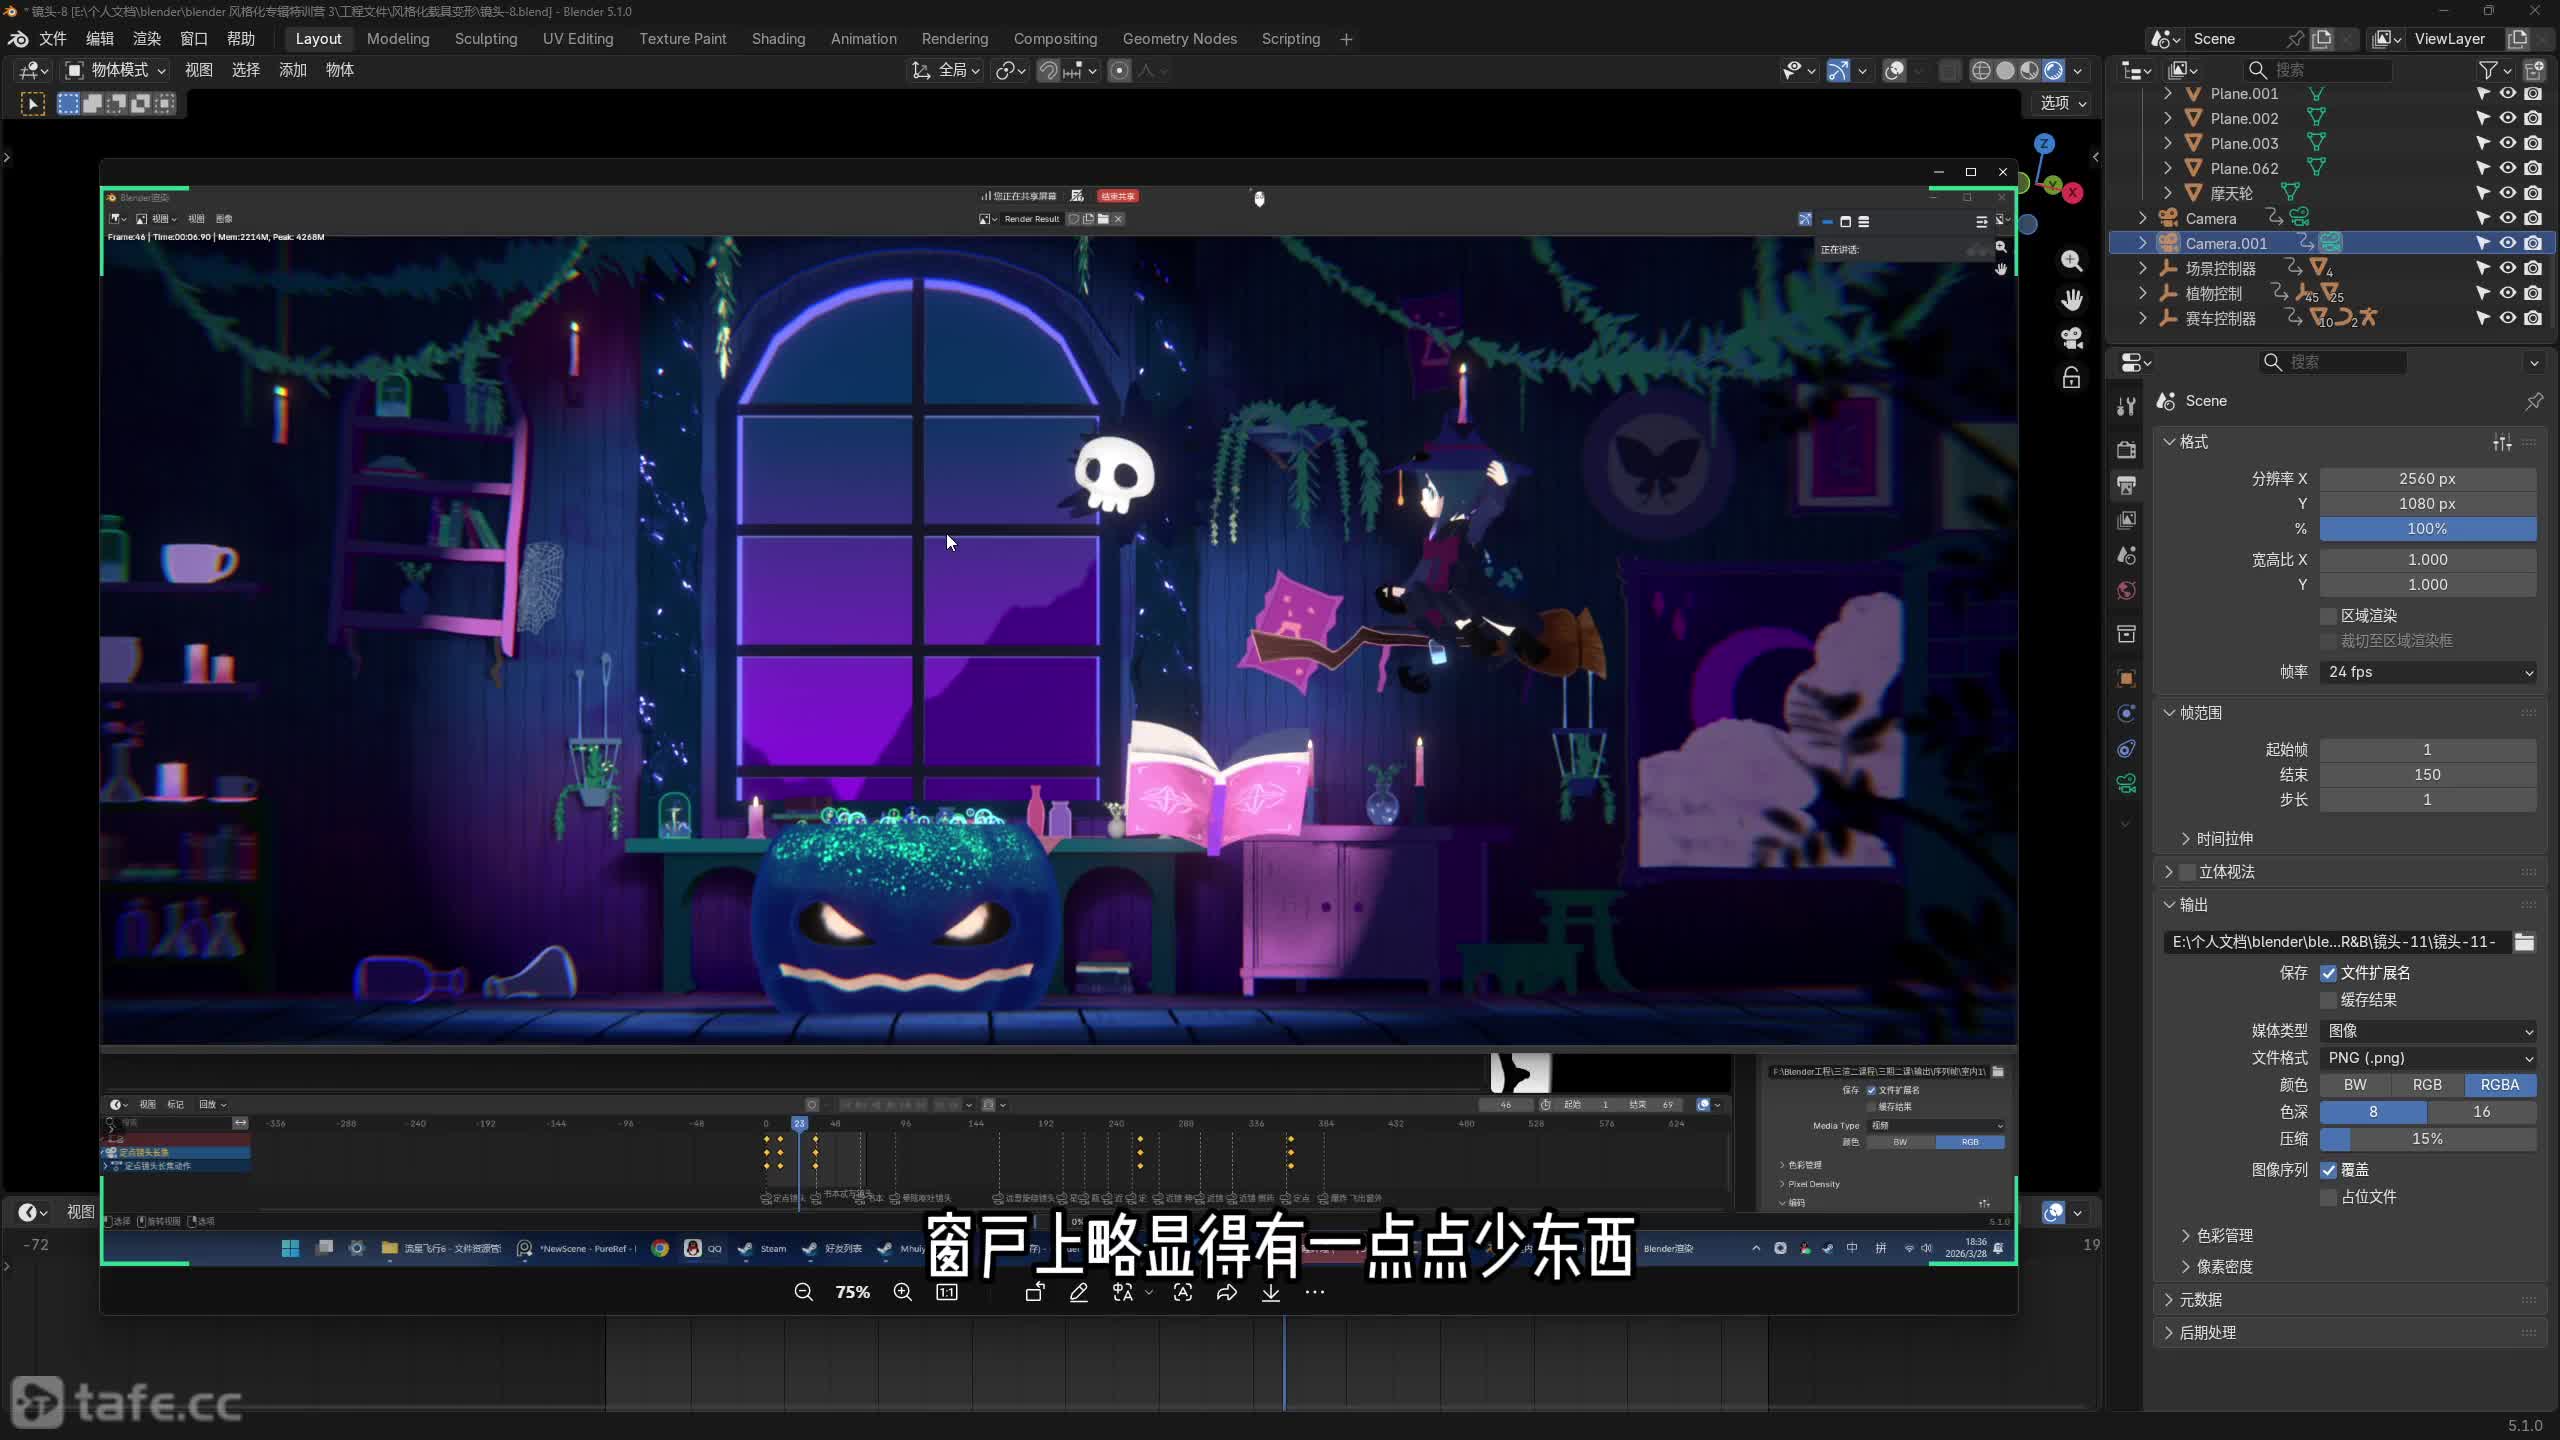Uncheck the 文件扩展名 checkbox

(x=2329, y=973)
